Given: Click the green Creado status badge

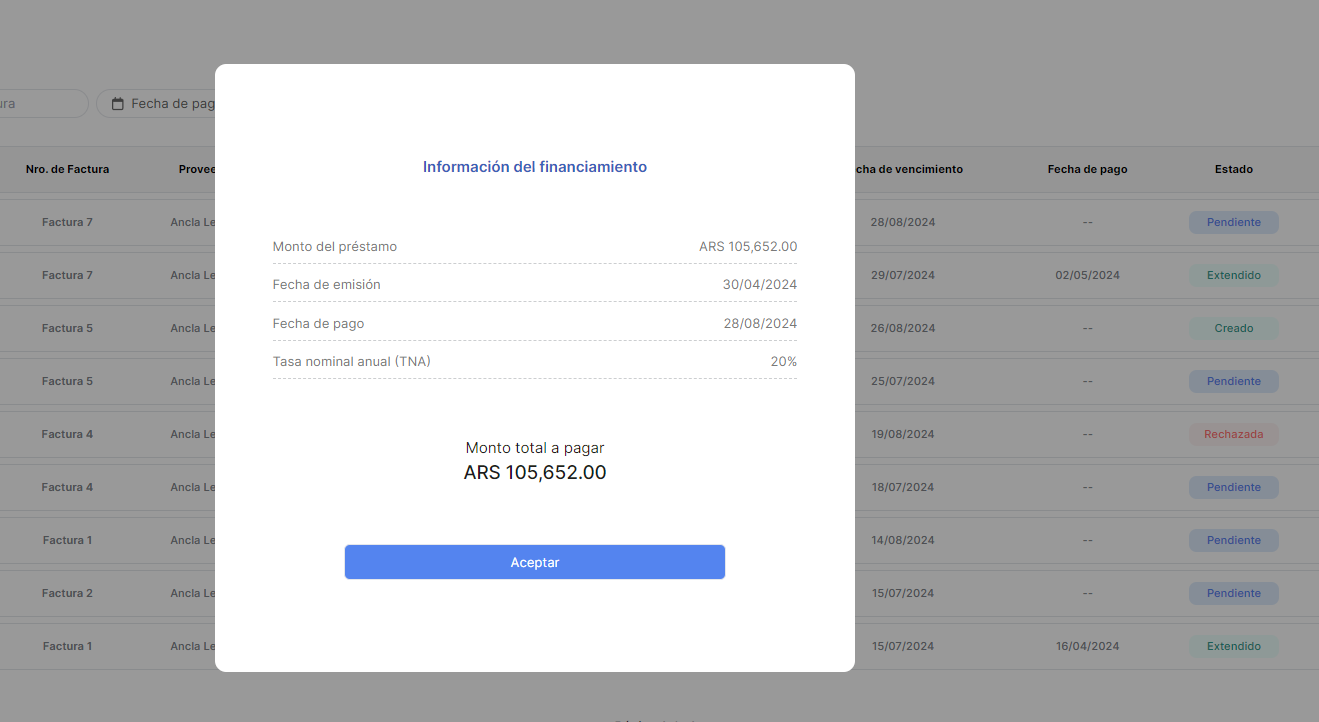Looking at the screenshot, I should pos(1233,328).
